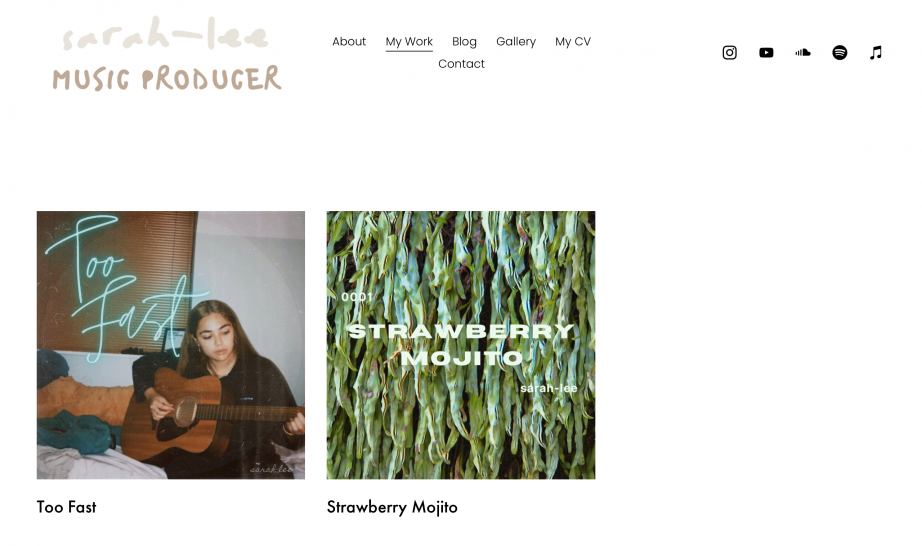Click the sarah-lee Music Producer logo
The height and width of the screenshot is (546, 922).
pos(167,53)
